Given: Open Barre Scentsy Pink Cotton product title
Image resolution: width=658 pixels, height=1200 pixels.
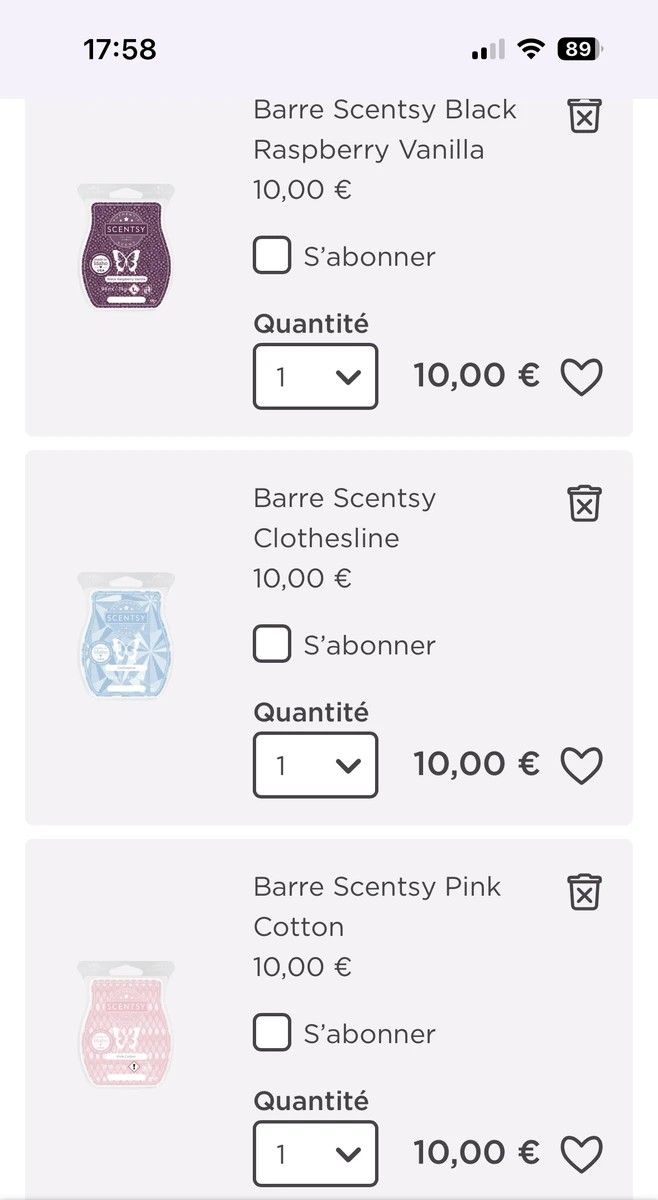Looking at the screenshot, I should [376, 906].
